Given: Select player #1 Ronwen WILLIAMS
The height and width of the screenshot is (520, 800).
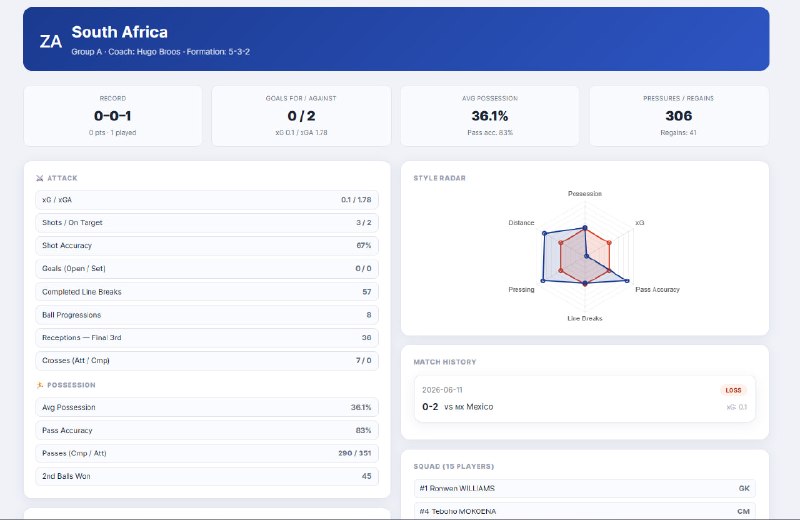Looking at the screenshot, I should [x=585, y=488].
